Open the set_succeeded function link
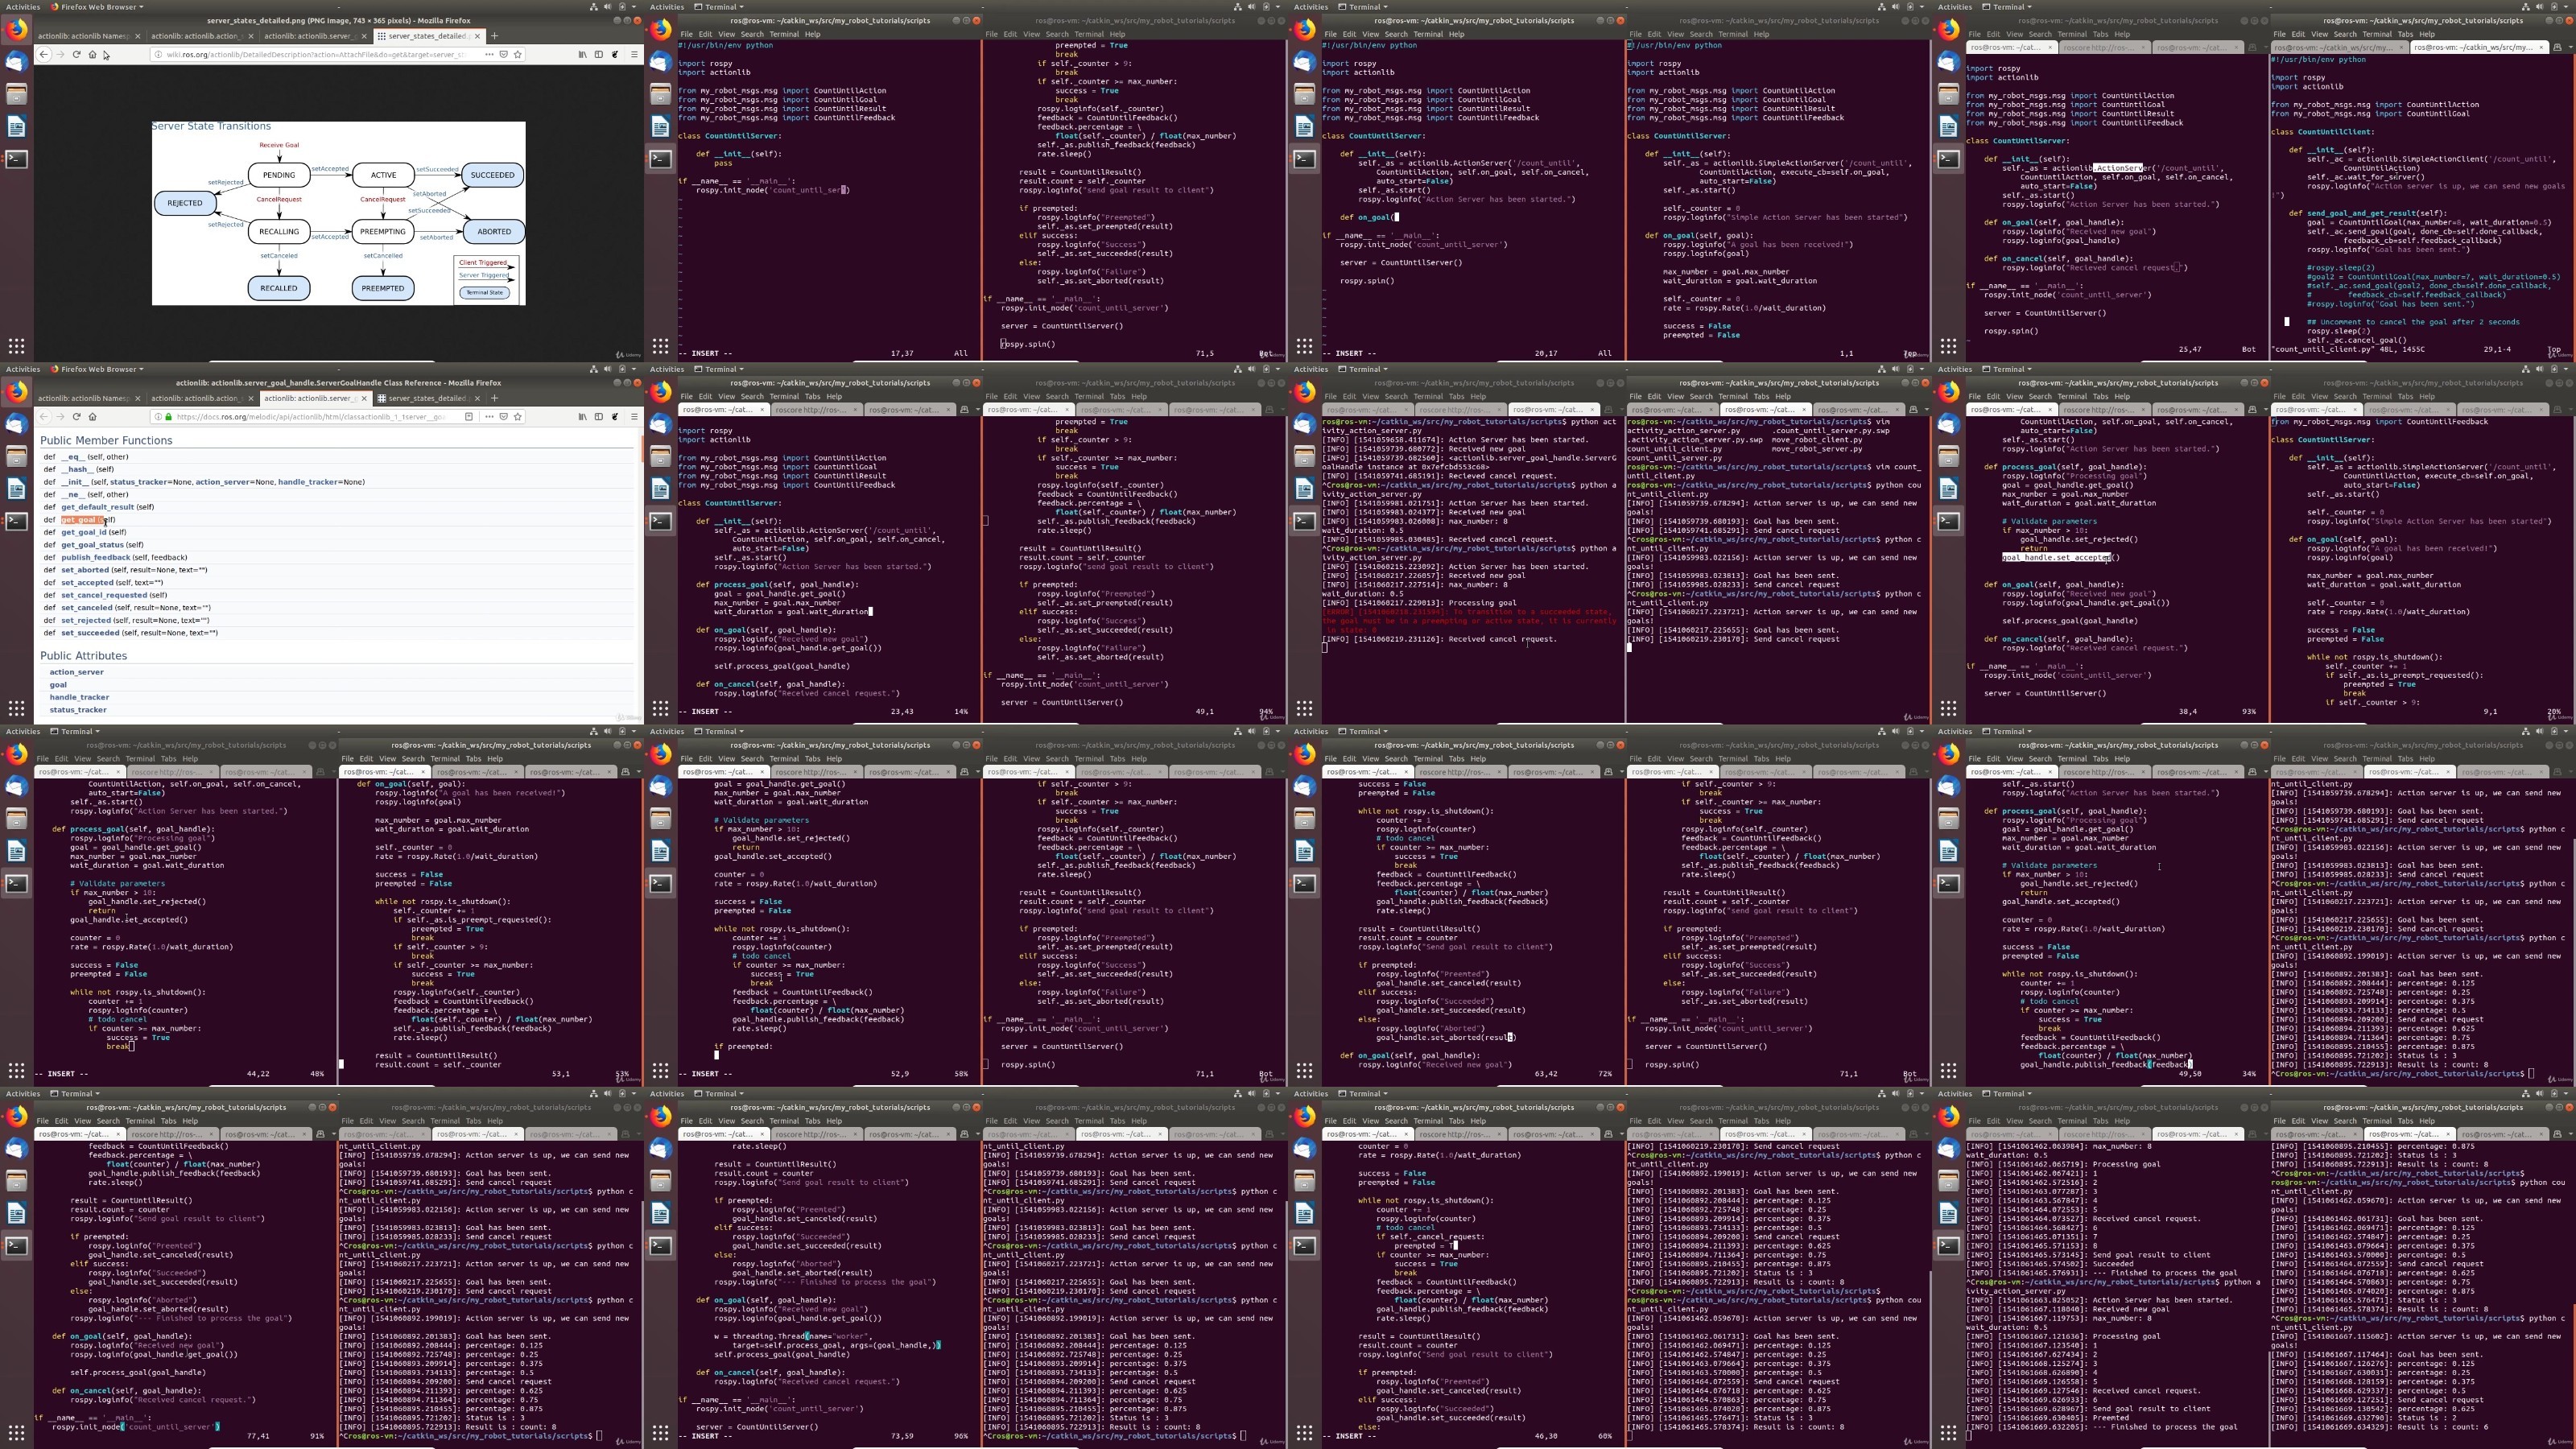Screen dimensions: 2576x1449 pyautogui.click(x=90, y=632)
